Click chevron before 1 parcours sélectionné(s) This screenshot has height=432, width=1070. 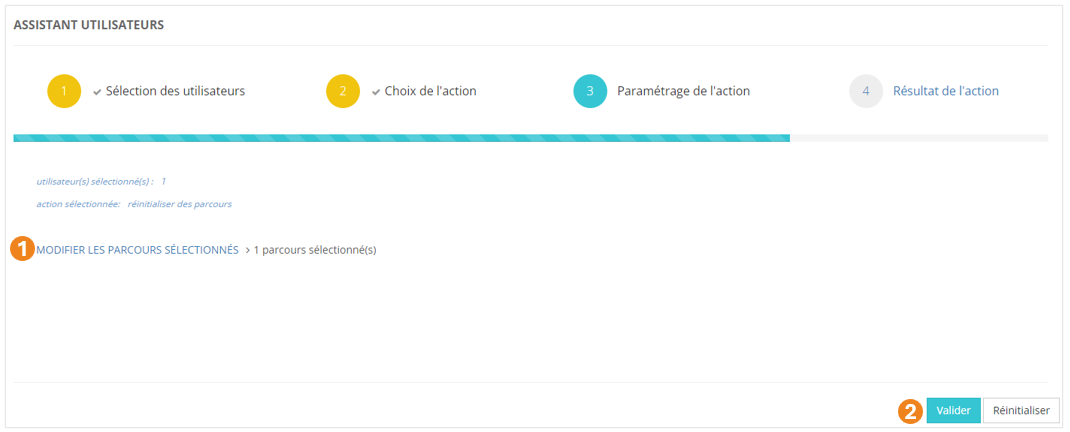[x=247, y=250]
